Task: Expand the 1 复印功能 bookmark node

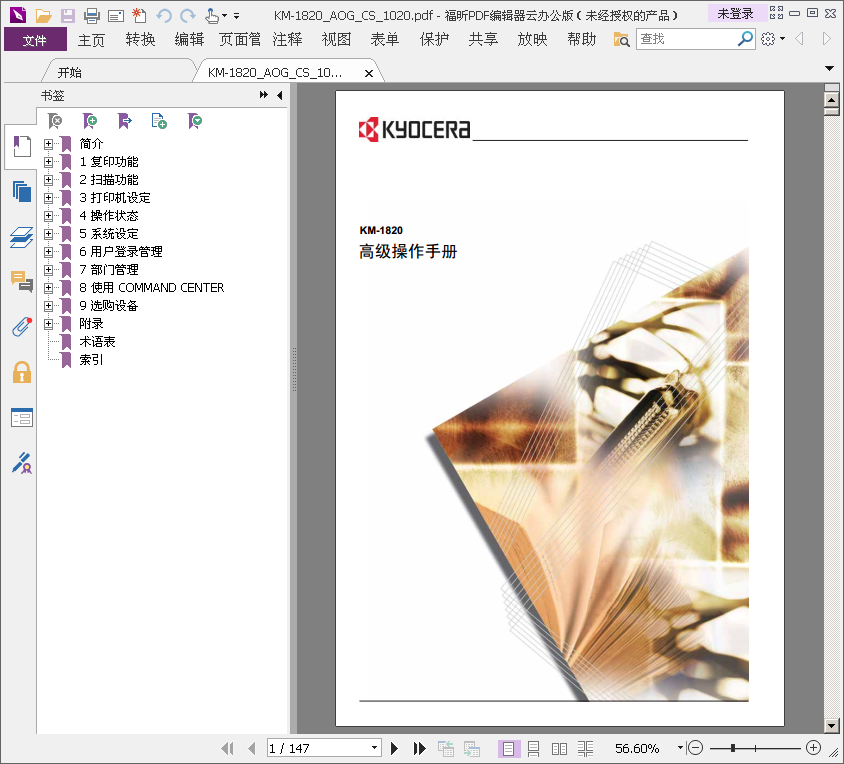Action: pyautogui.click(x=48, y=162)
